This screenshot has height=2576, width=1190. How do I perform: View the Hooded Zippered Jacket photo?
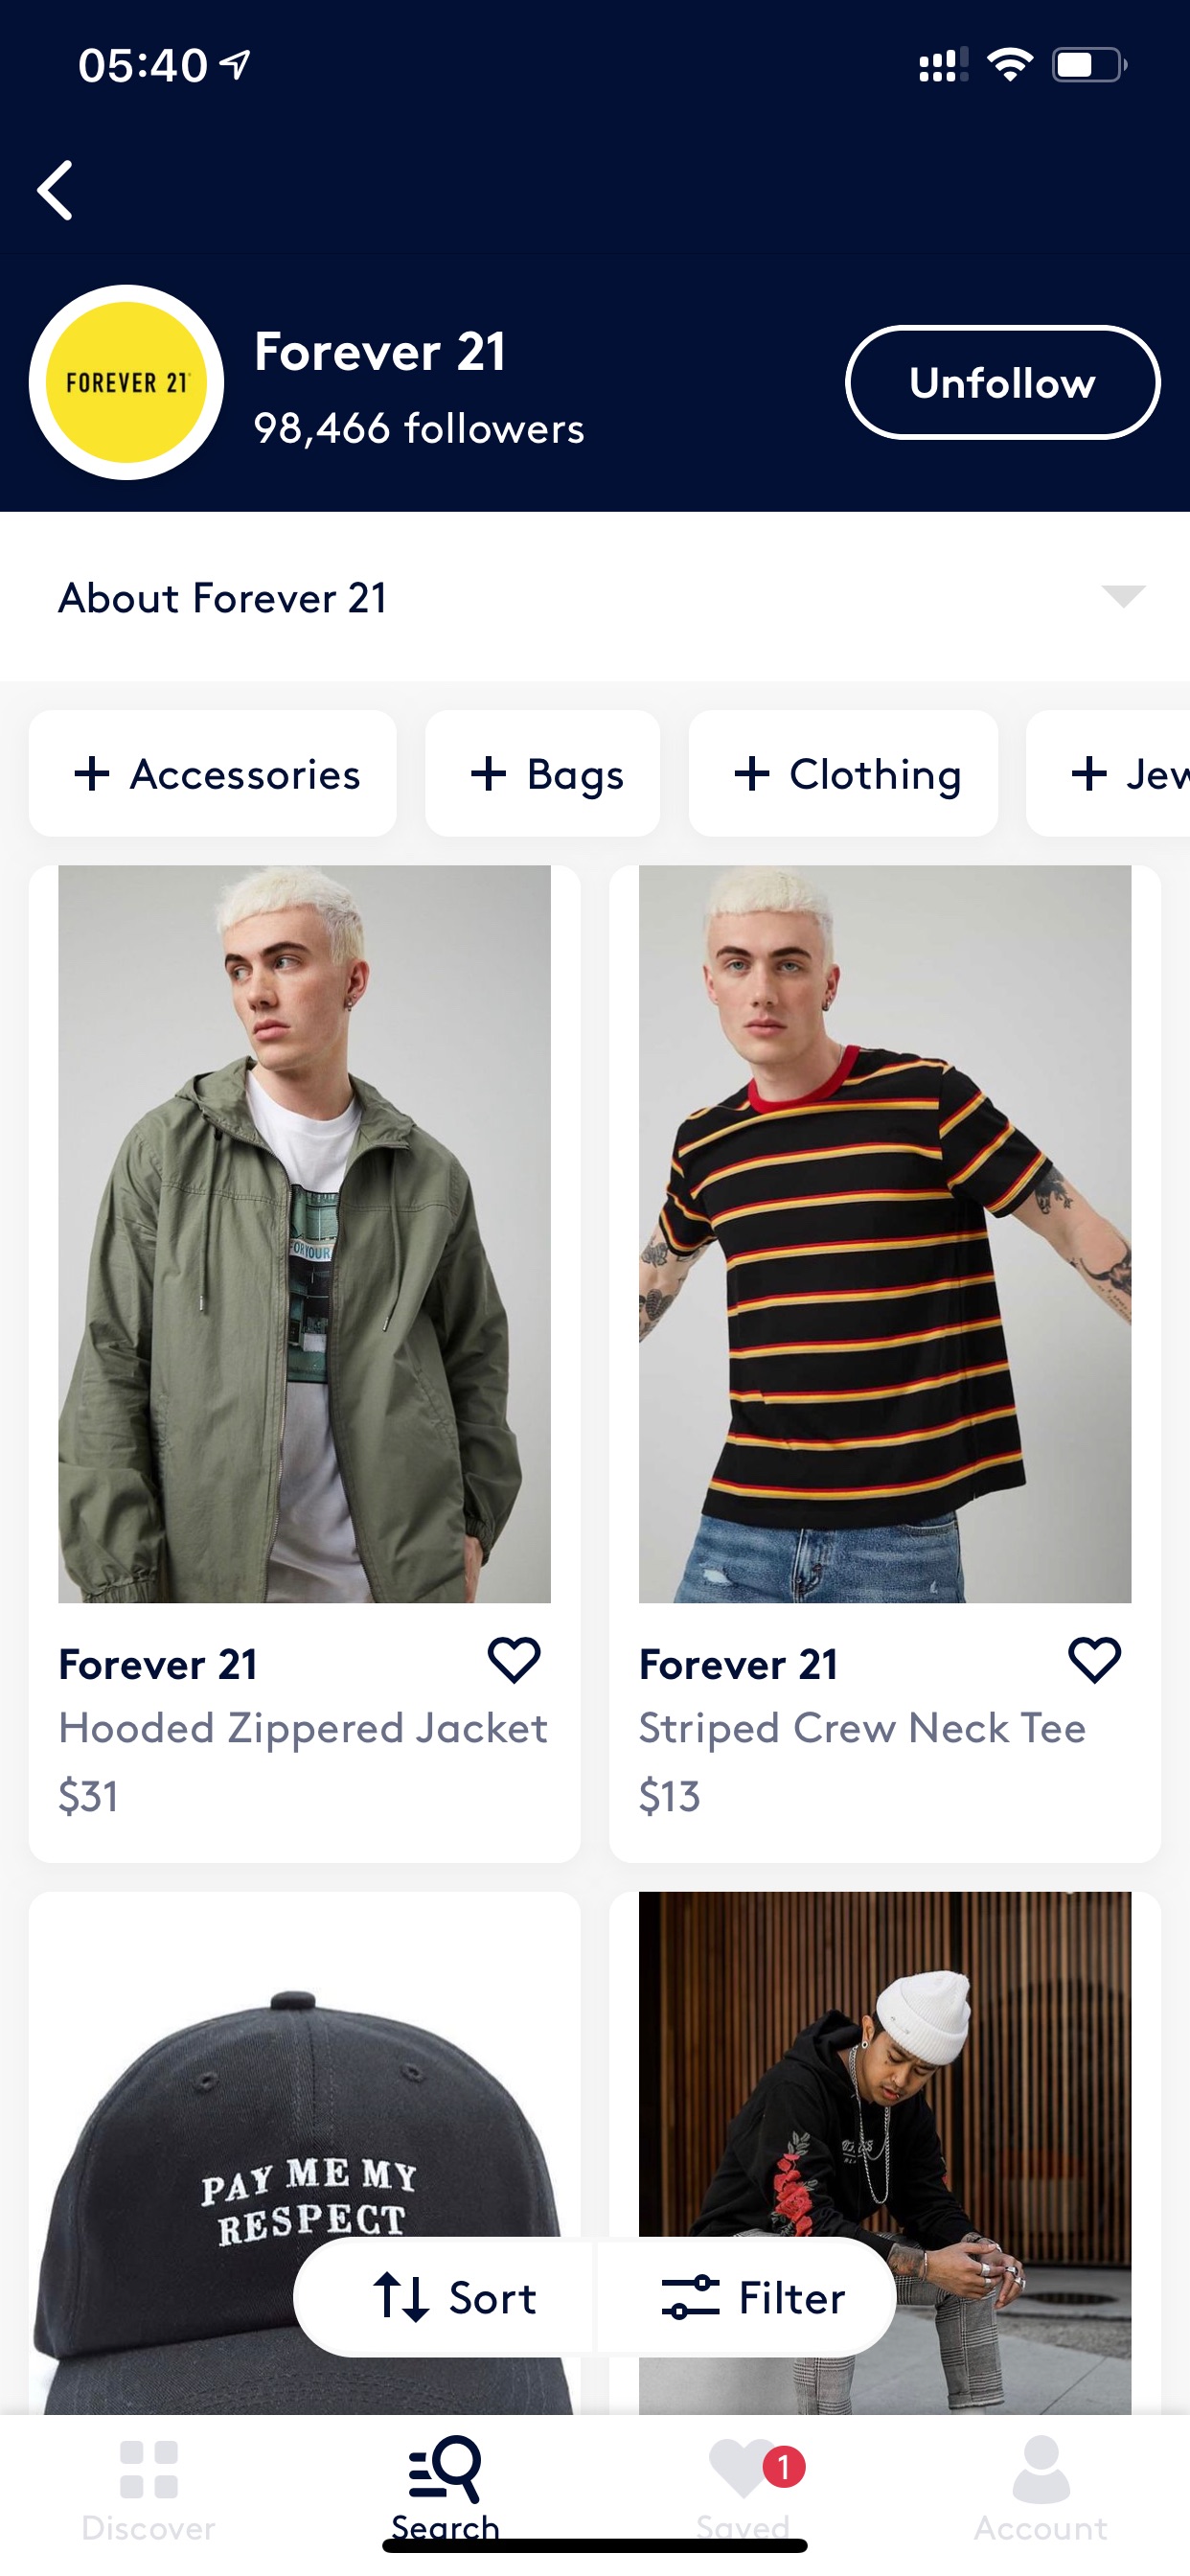pos(304,1234)
